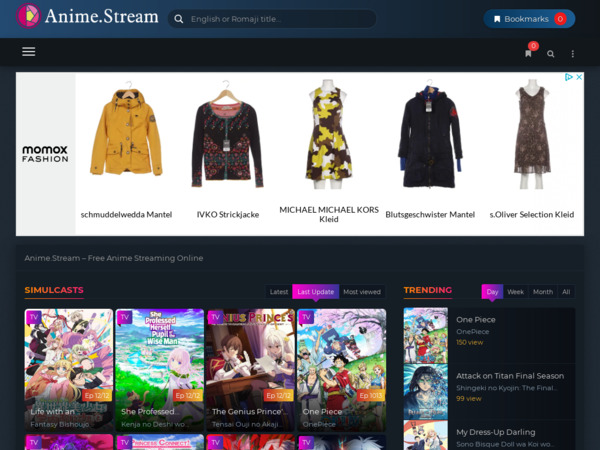Open the three-dot more options menu
This screenshot has height=450, width=600.
573,54
